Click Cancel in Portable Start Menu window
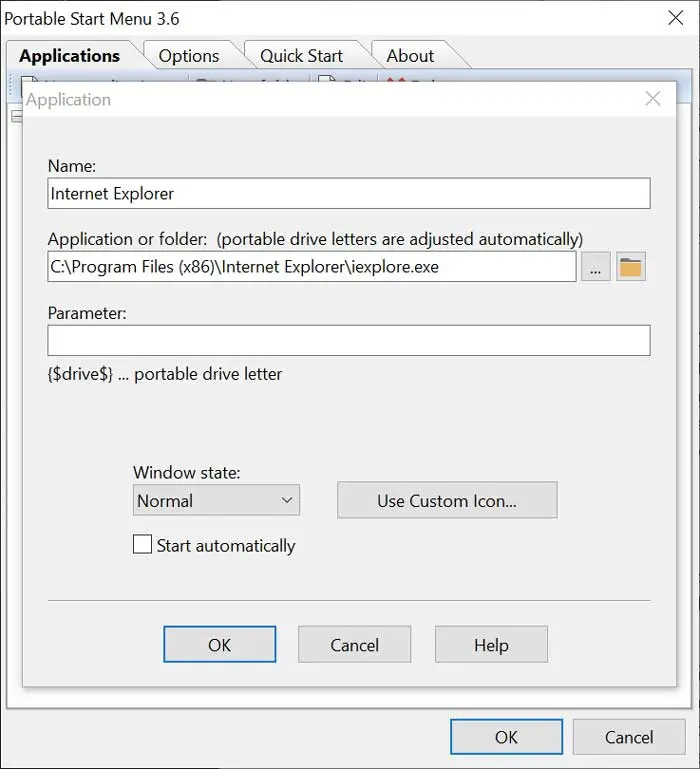Viewport: 700px width, 769px height. (x=629, y=737)
